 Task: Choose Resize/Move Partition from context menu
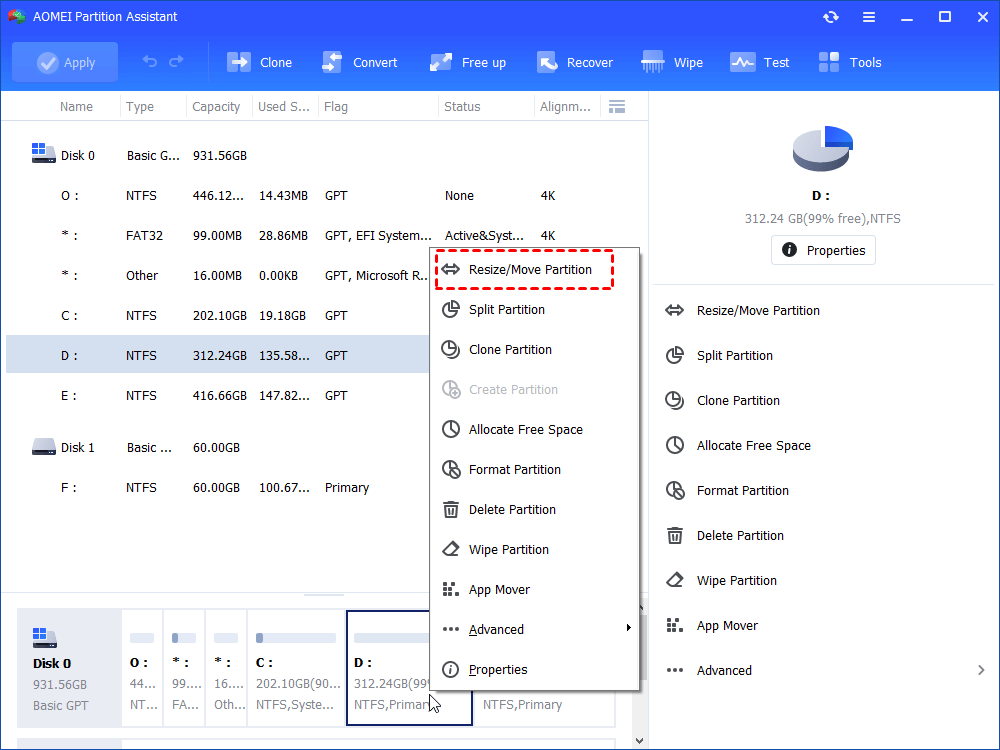coord(529,269)
